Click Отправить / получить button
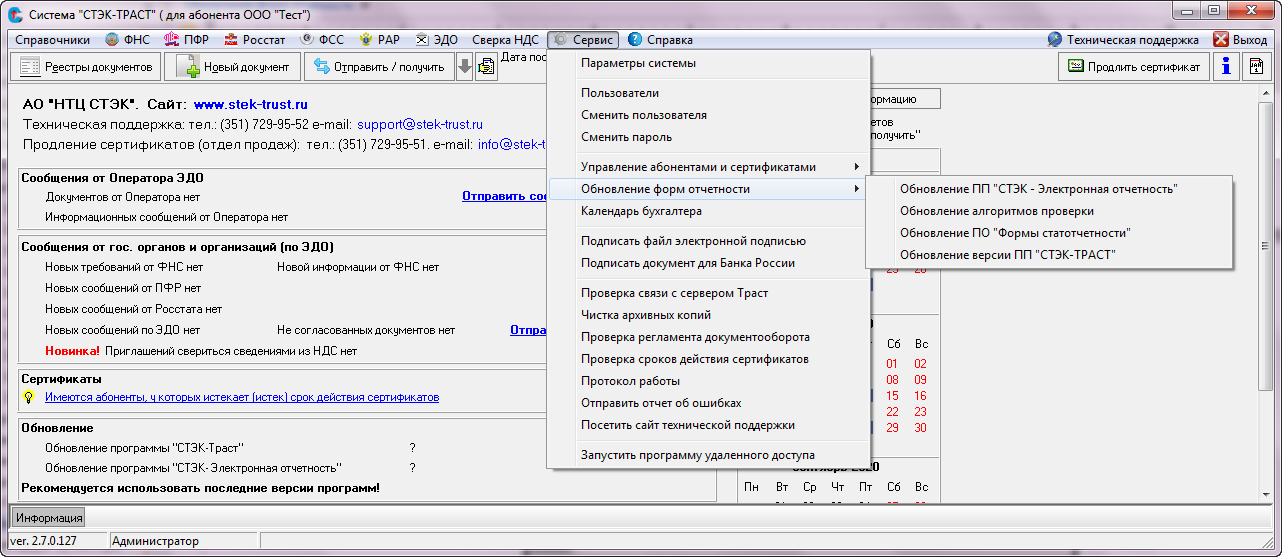 pos(379,67)
